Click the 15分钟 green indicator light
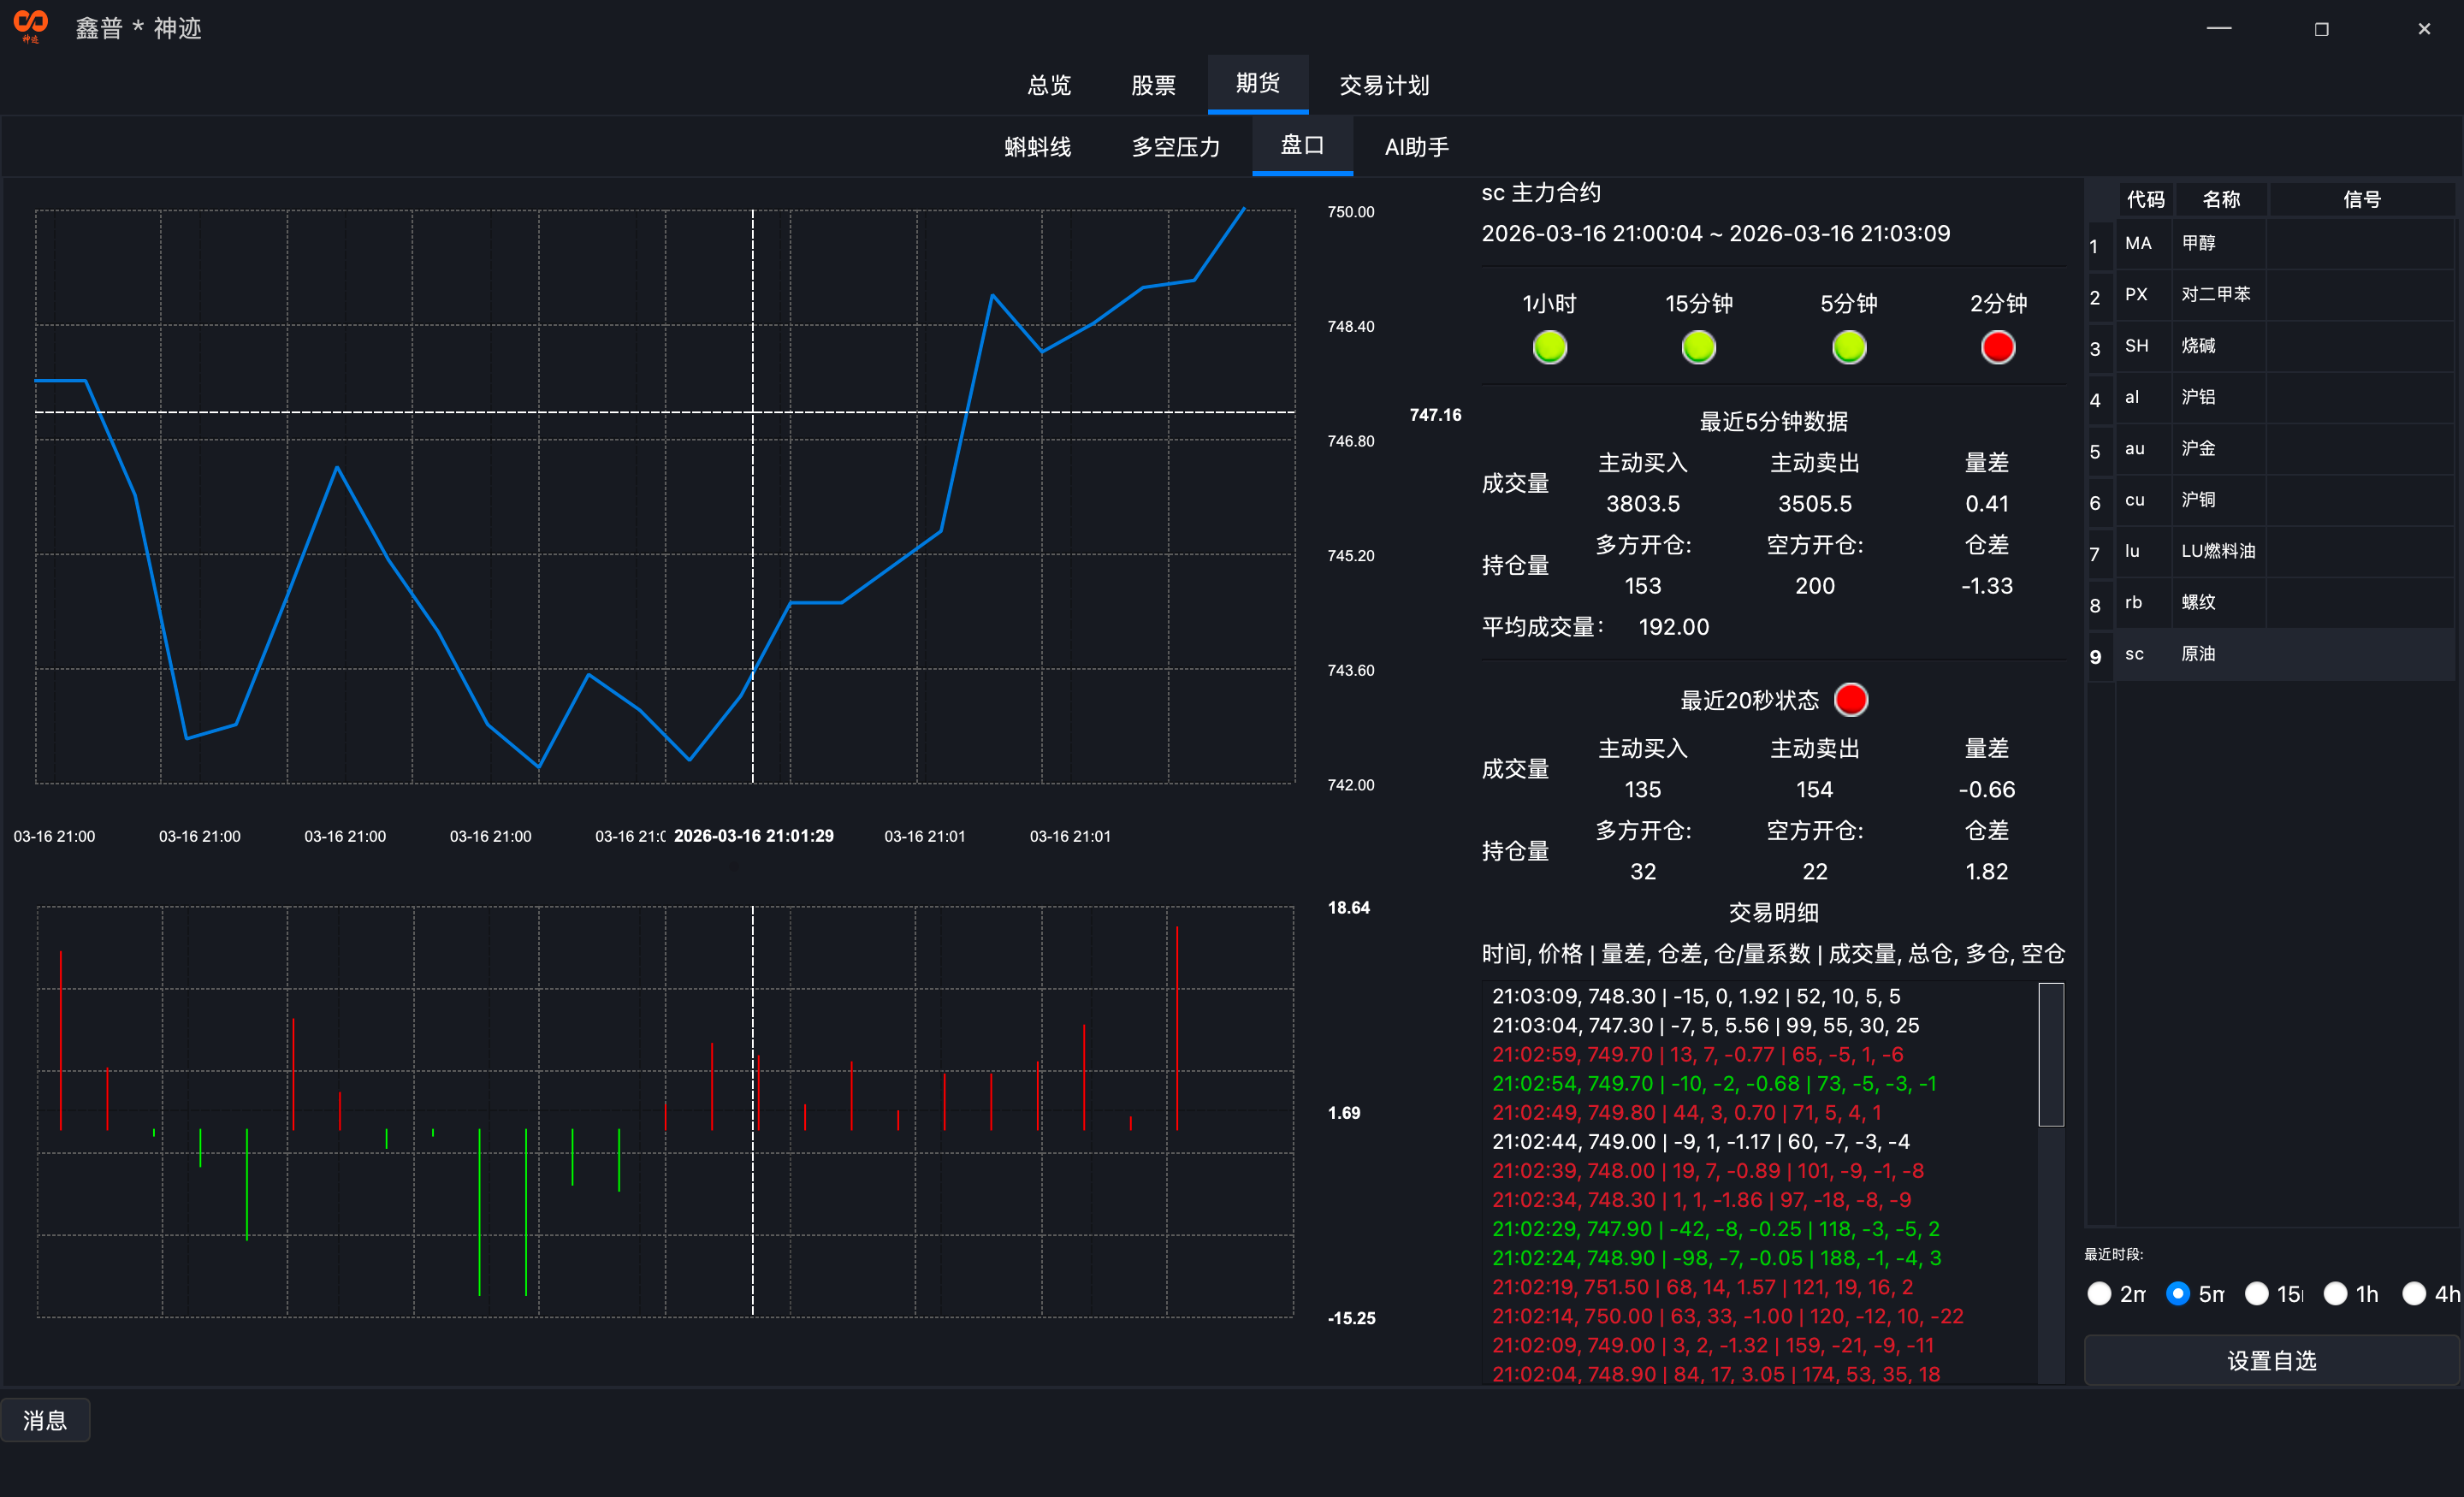Image resolution: width=2464 pixels, height=1497 pixels. pos(1698,347)
